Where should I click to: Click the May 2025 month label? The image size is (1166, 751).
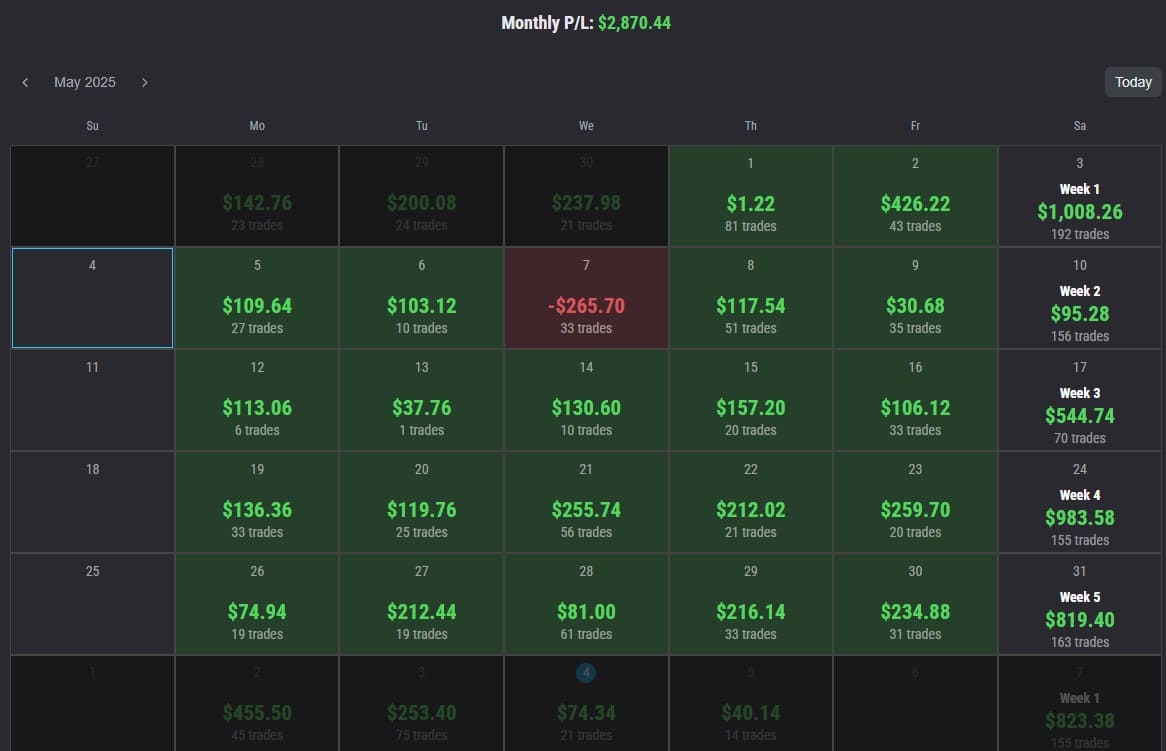click(x=85, y=82)
